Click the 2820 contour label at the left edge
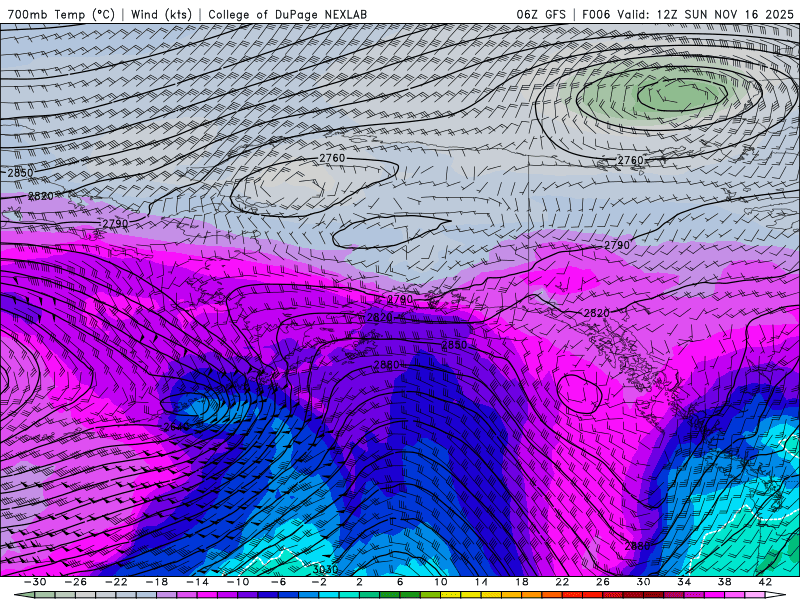Screen dimensions: 800x600 pyautogui.click(x=40, y=196)
